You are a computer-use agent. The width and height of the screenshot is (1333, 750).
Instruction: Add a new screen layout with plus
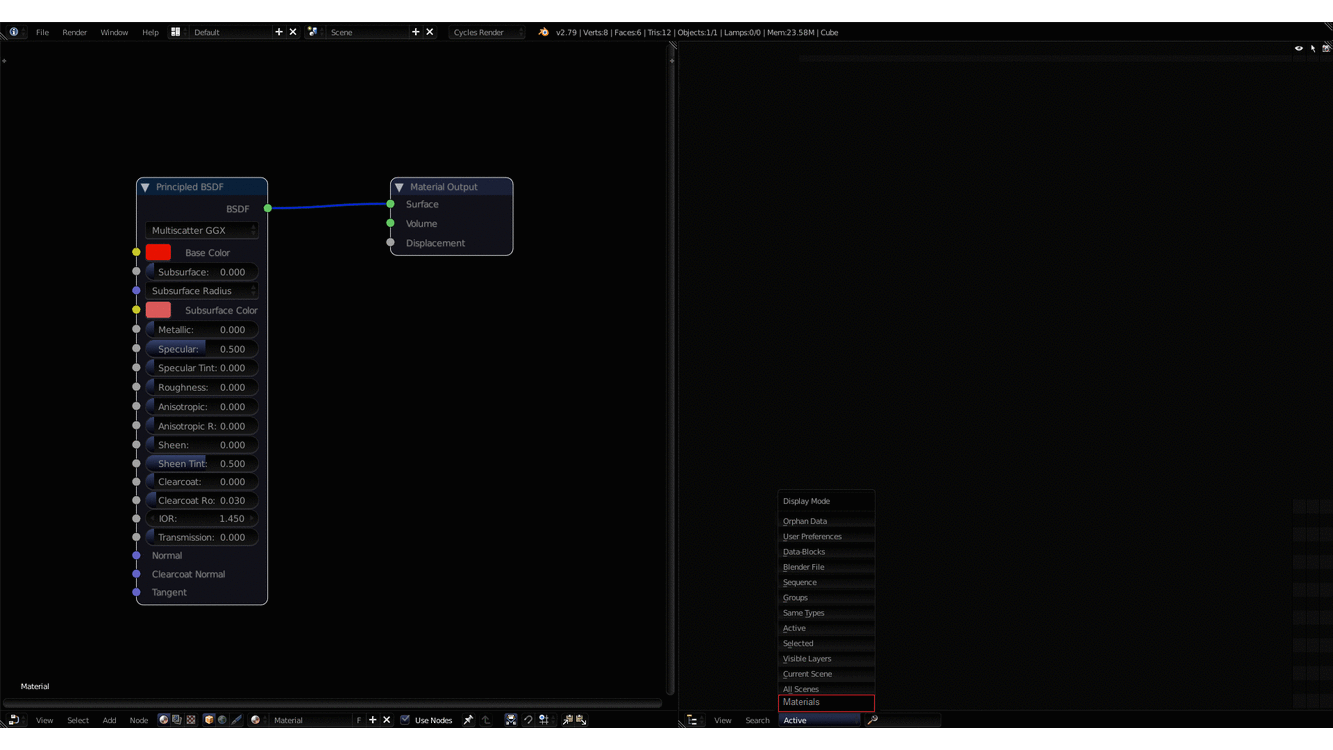279,32
